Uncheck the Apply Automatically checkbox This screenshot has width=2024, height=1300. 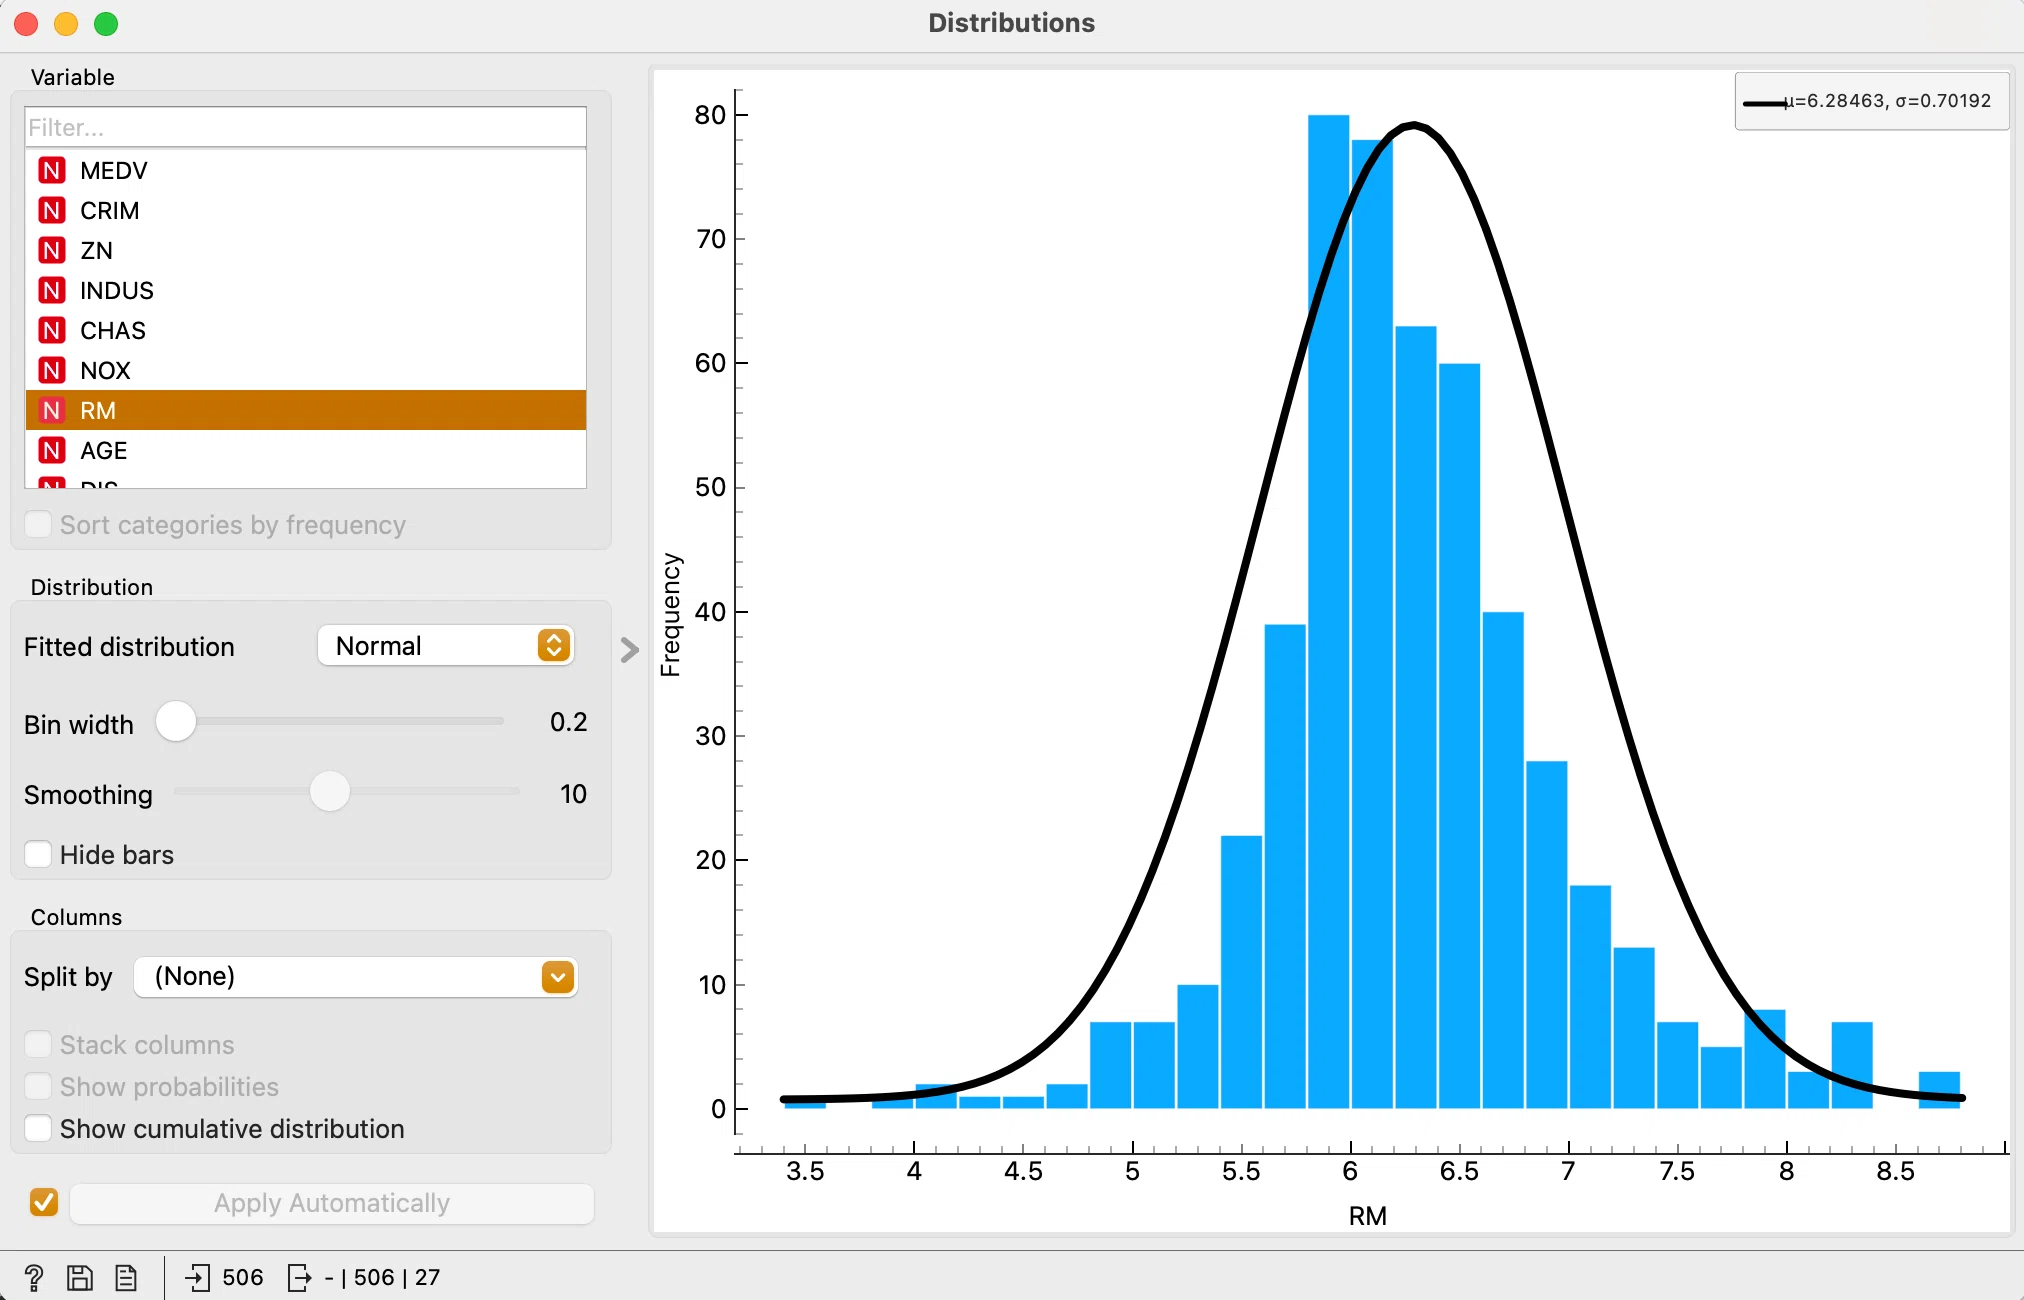tap(44, 1202)
